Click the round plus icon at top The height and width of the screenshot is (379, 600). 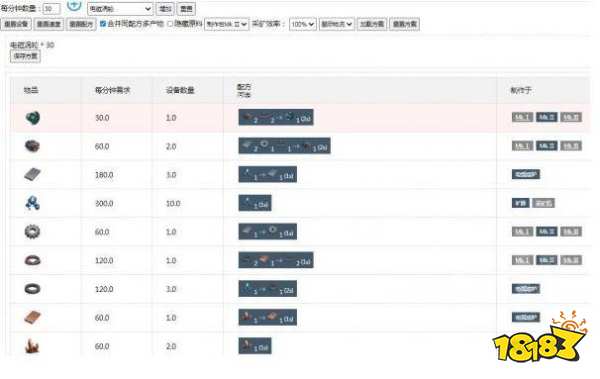point(74,5)
